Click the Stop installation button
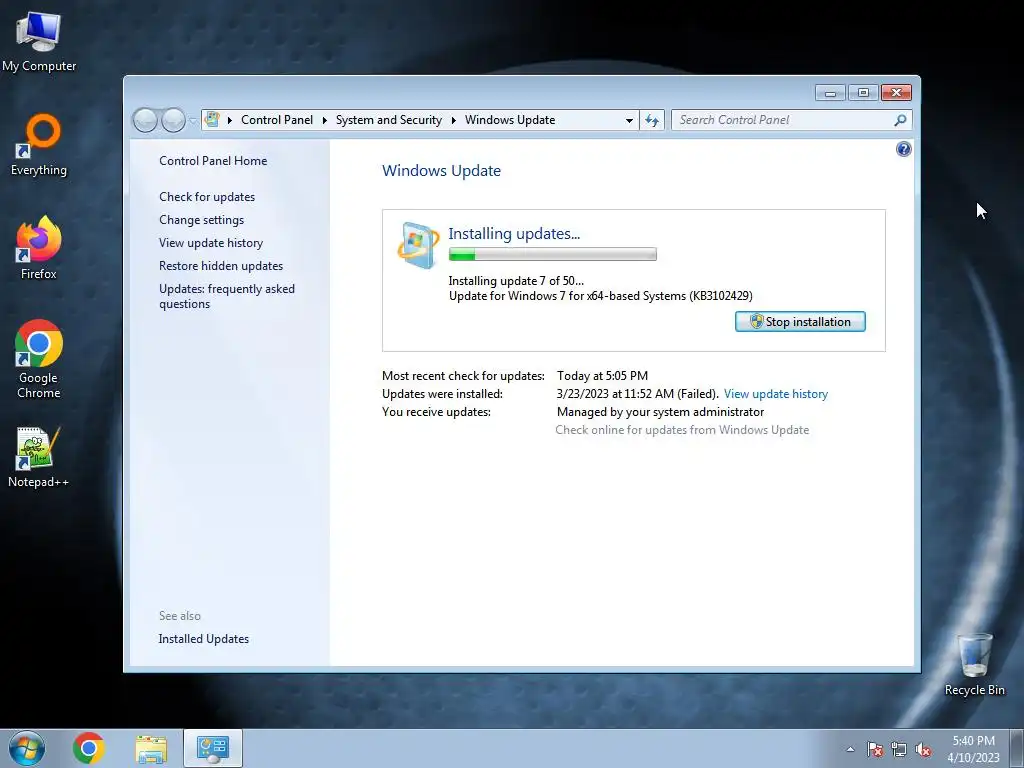The image size is (1024, 768). 800,321
